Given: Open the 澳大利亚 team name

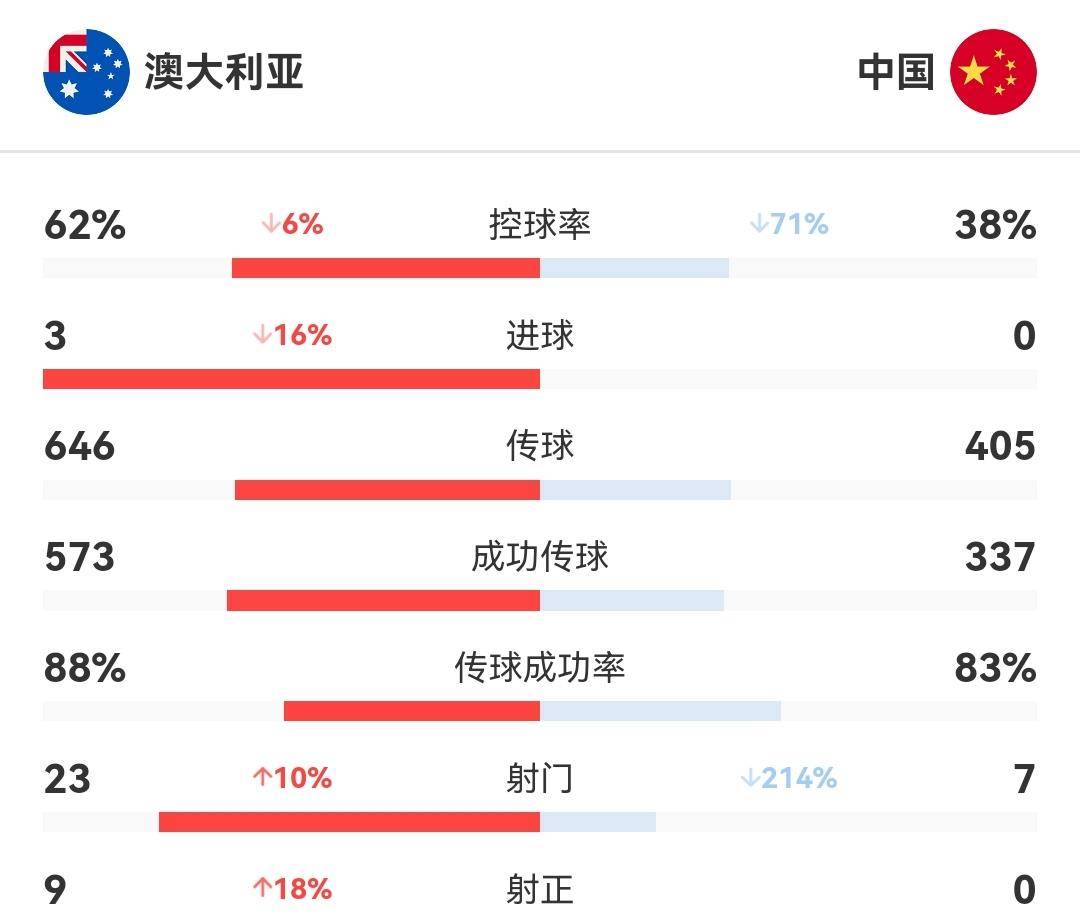Looking at the screenshot, I should [x=224, y=72].
